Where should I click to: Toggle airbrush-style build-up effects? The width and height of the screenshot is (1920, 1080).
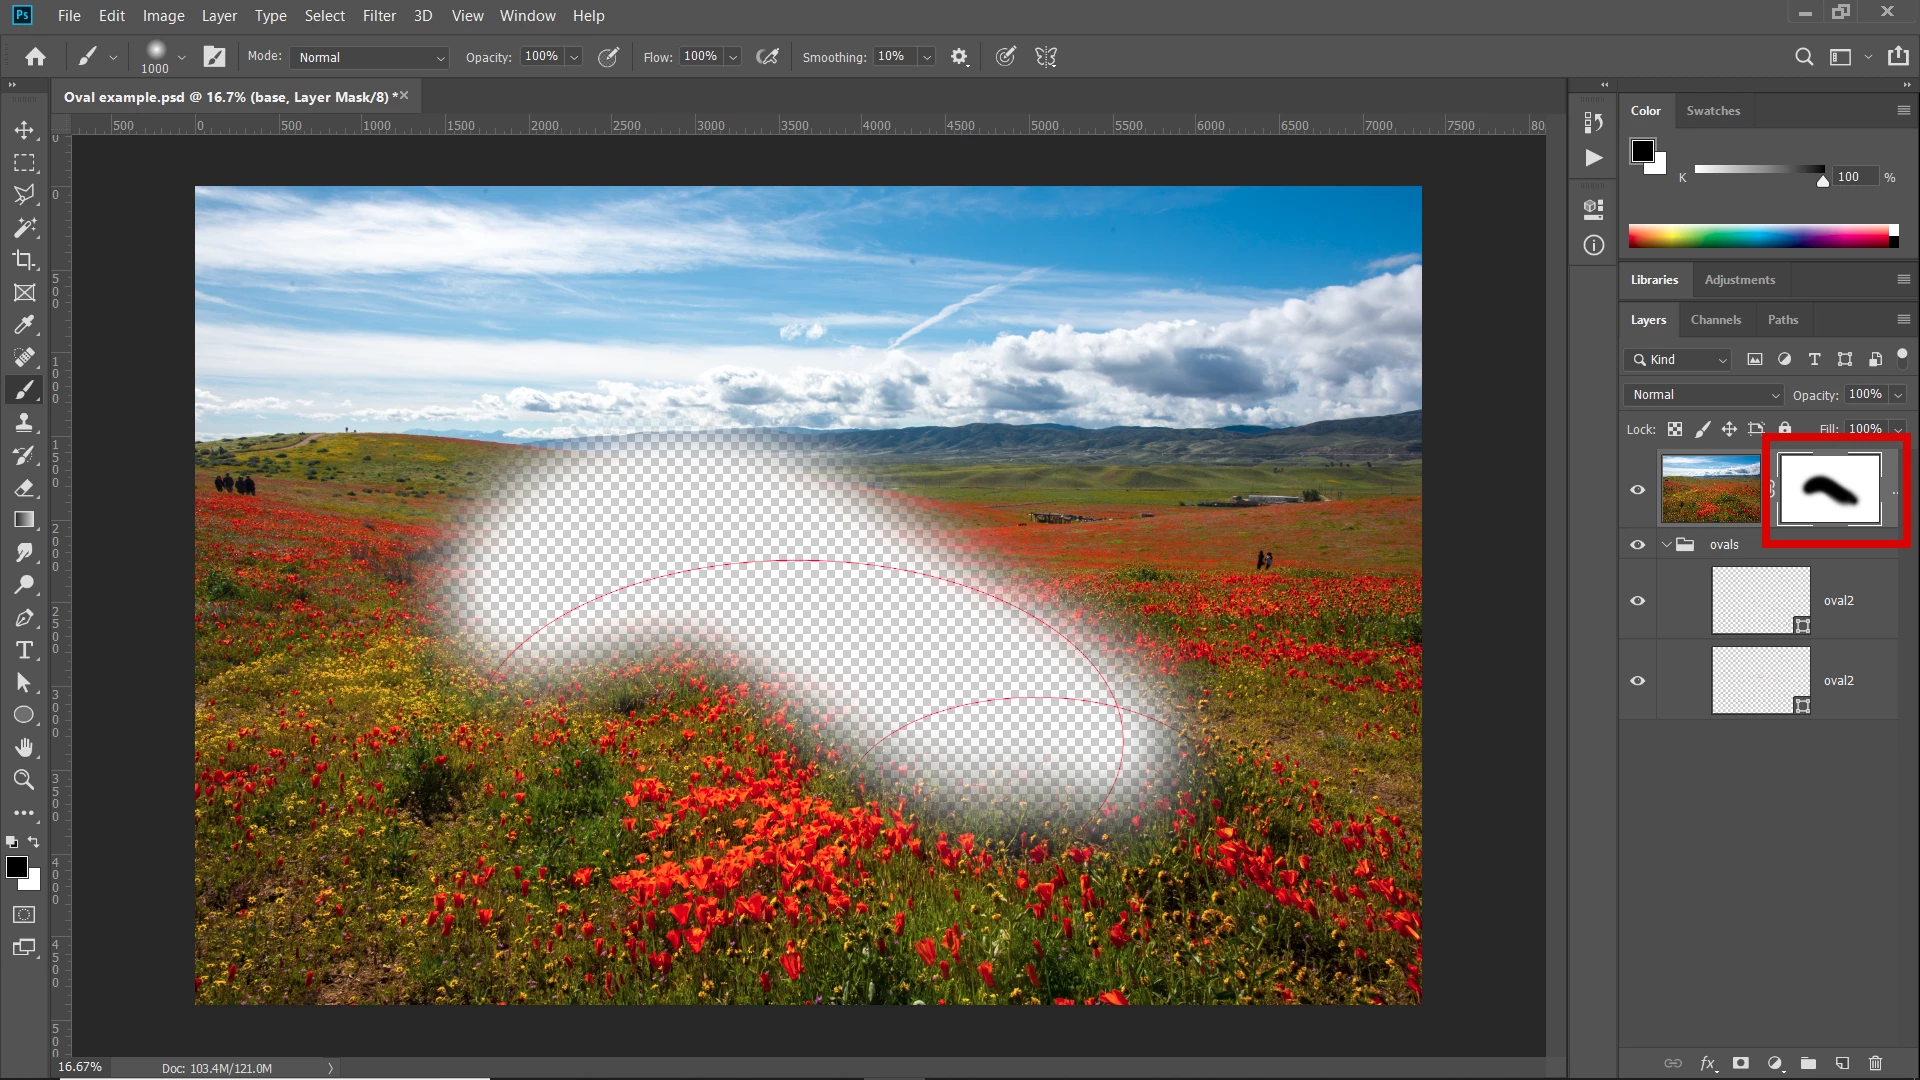tap(767, 57)
